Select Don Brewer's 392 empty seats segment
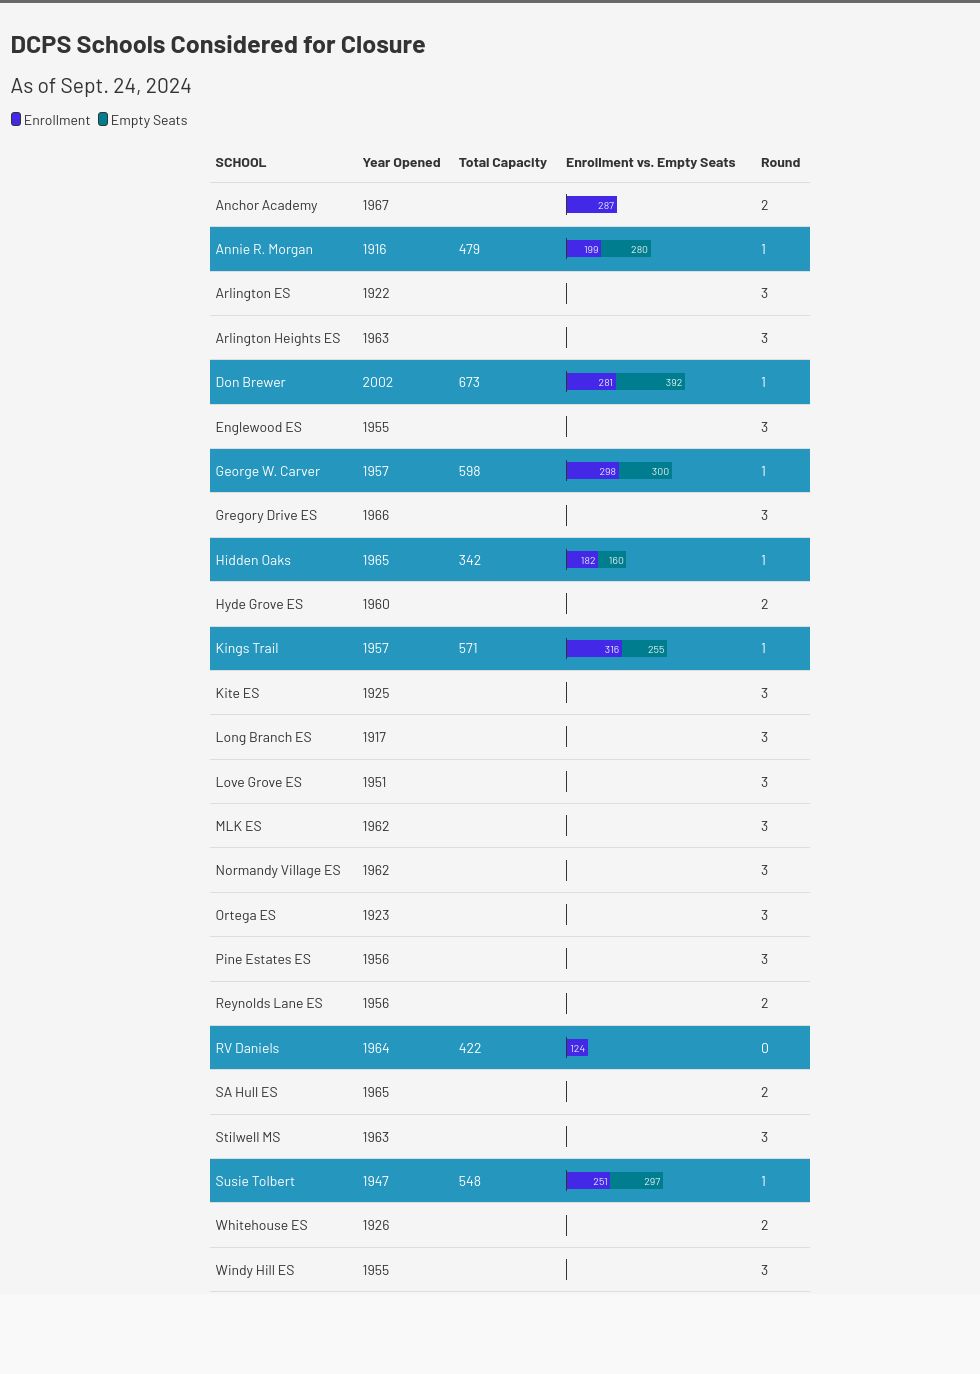This screenshot has width=980, height=1374. (x=651, y=382)
